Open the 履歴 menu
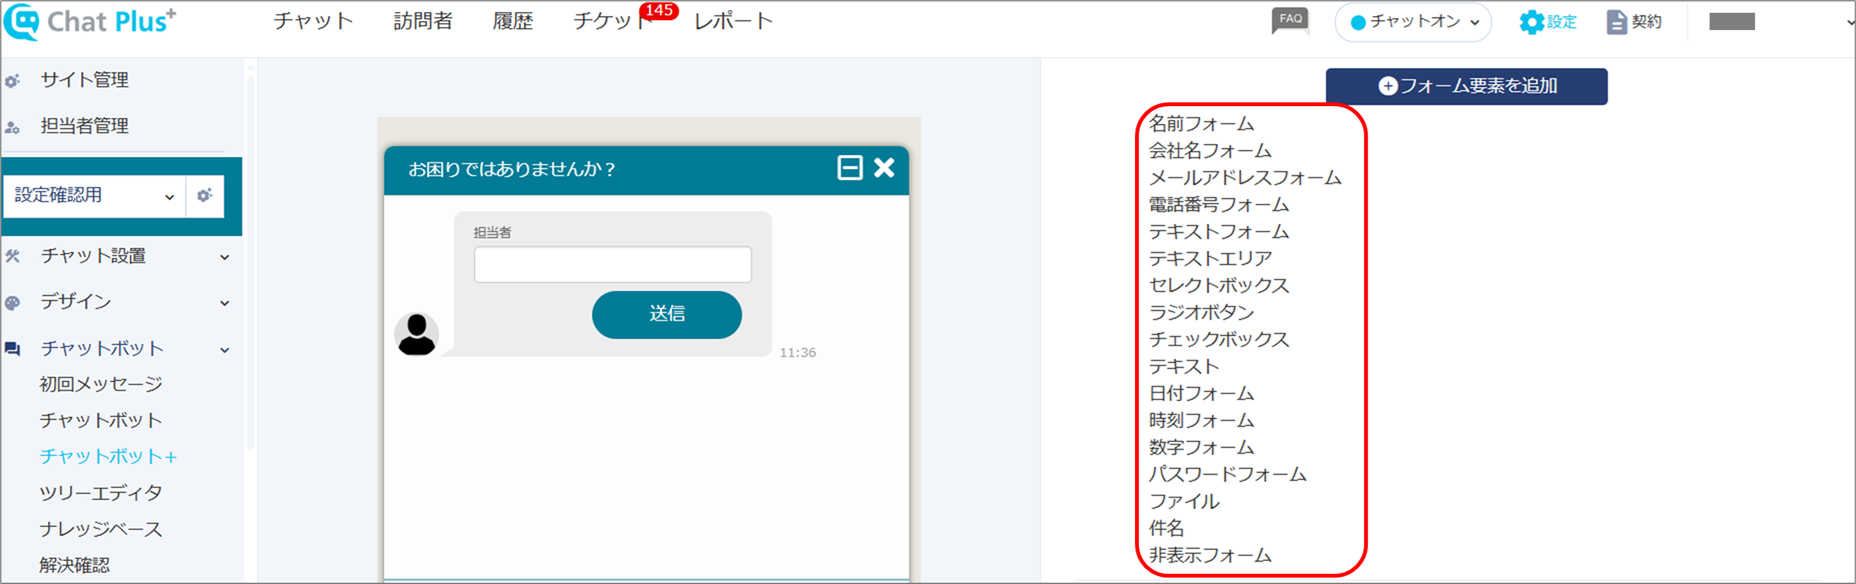Image resolution: width=1856 pixels, height=584 pixels. 513,21
